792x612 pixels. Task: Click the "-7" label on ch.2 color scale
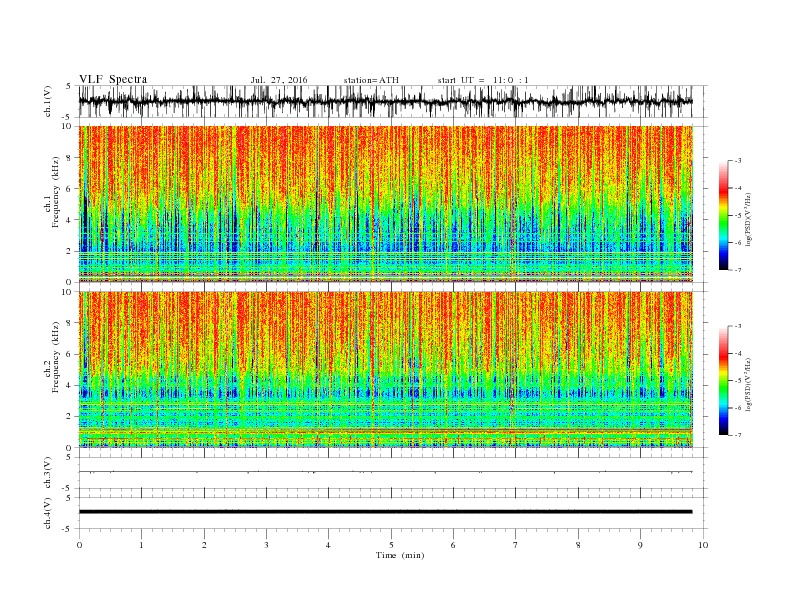pos(738,435)
